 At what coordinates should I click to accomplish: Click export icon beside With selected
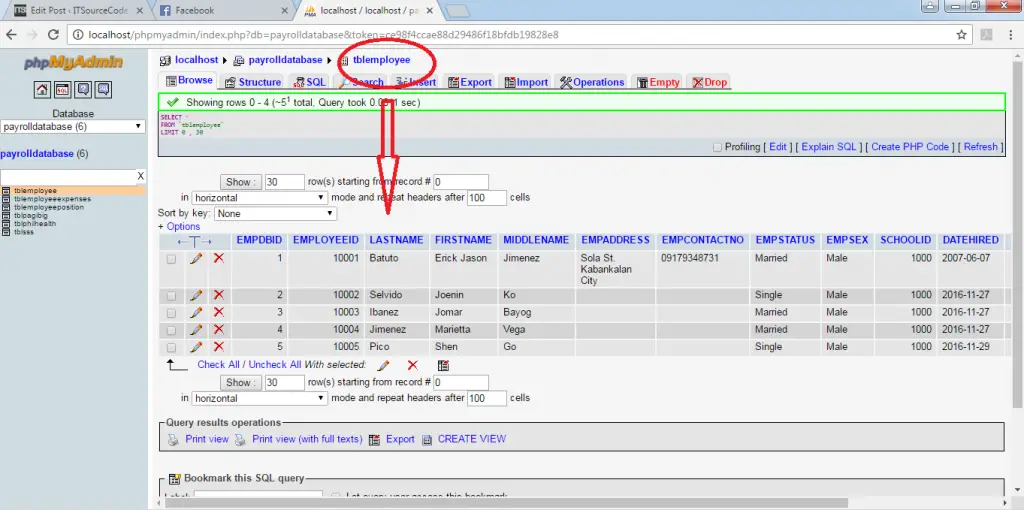click(x=443, y=366)
